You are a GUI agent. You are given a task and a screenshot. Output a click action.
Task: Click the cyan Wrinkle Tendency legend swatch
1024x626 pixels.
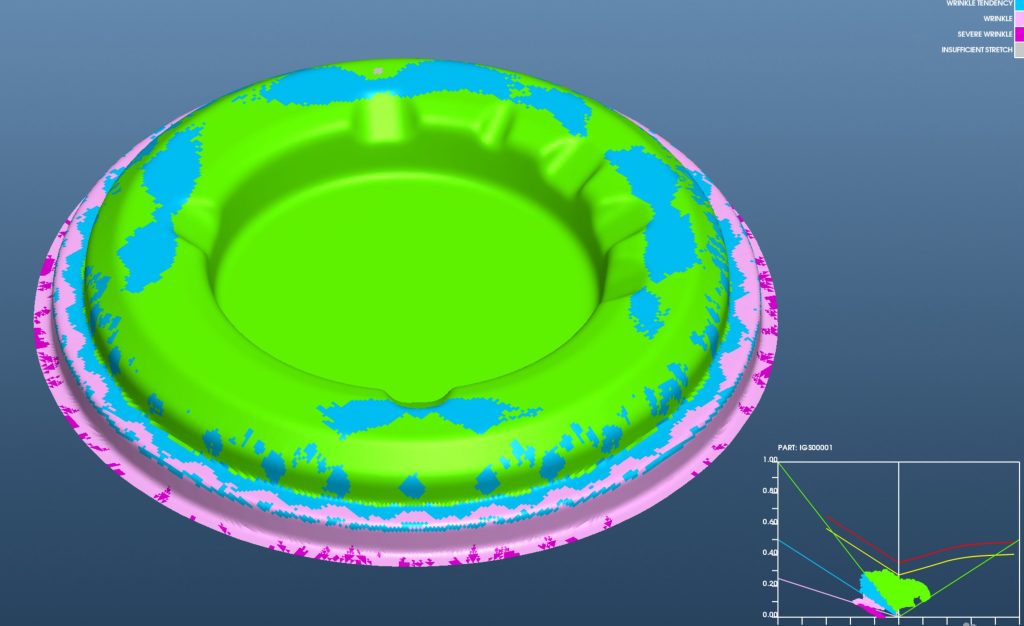pyautogui.click(x=1019, y=4)
